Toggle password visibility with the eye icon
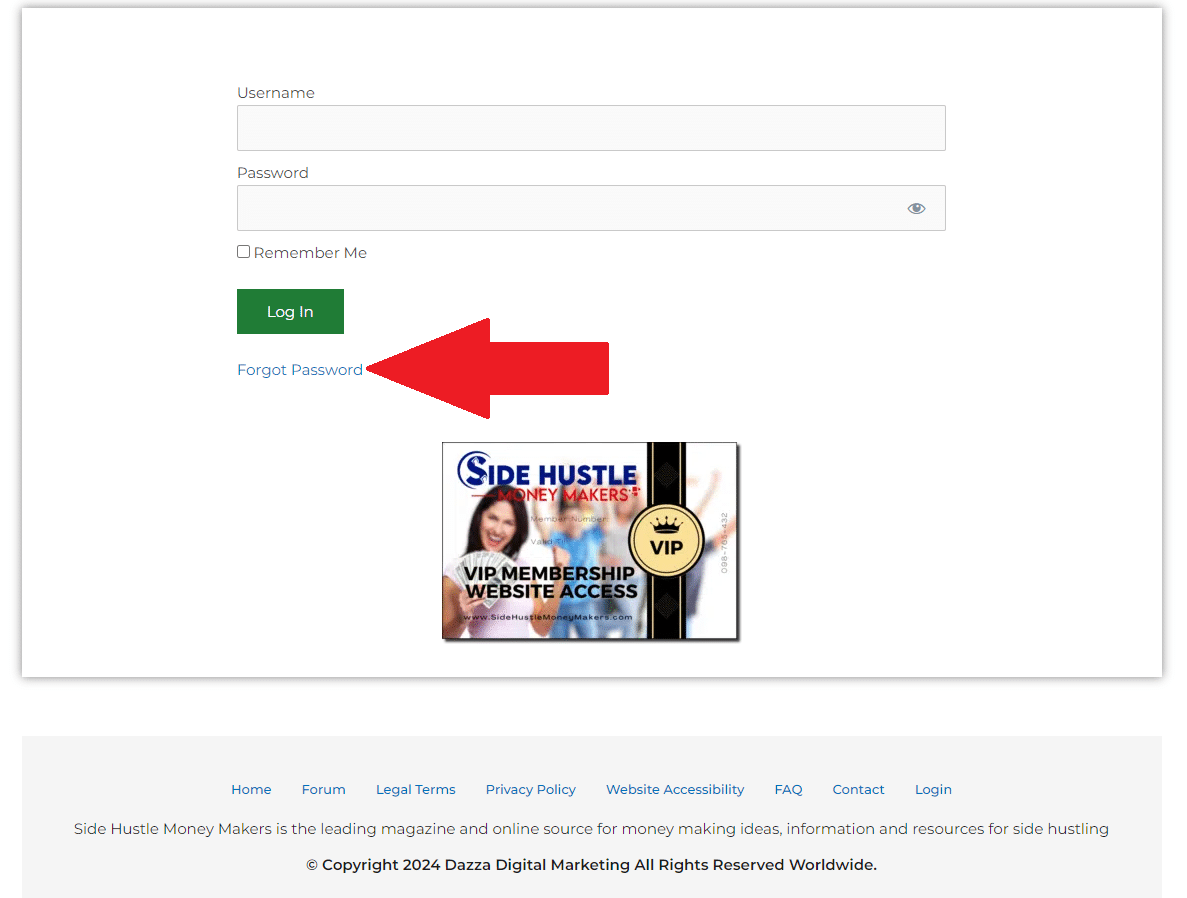1187x898 pixels. coord(916,208)
